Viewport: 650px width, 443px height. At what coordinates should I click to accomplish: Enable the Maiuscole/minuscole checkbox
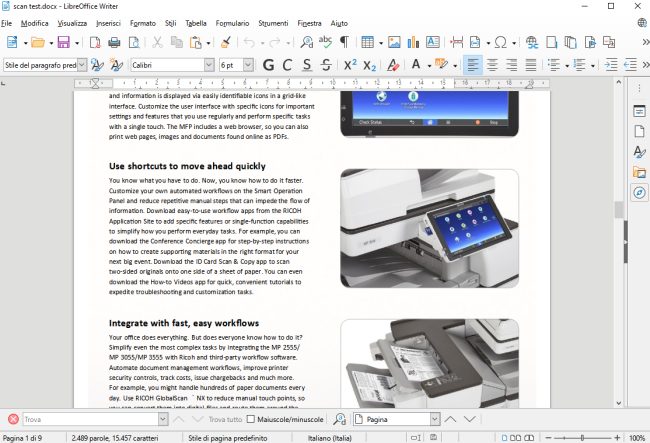click(x=250, y=419)
